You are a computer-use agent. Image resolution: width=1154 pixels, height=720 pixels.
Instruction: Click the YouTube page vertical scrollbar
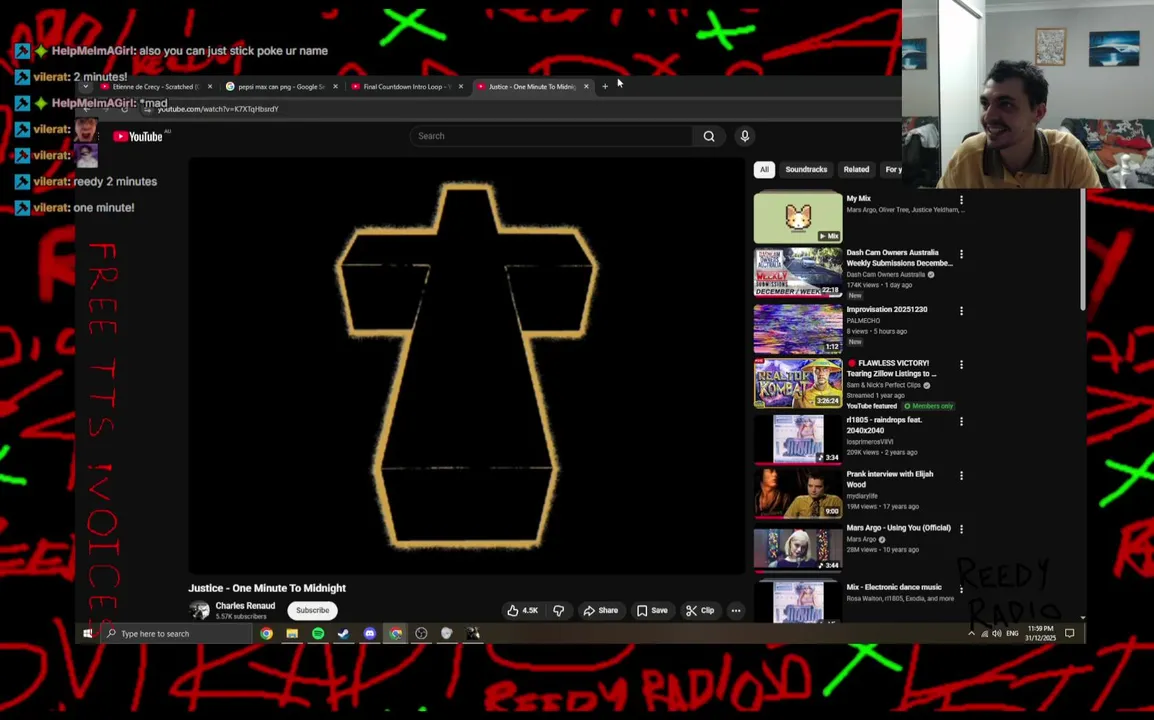[x=1083, y=250]
